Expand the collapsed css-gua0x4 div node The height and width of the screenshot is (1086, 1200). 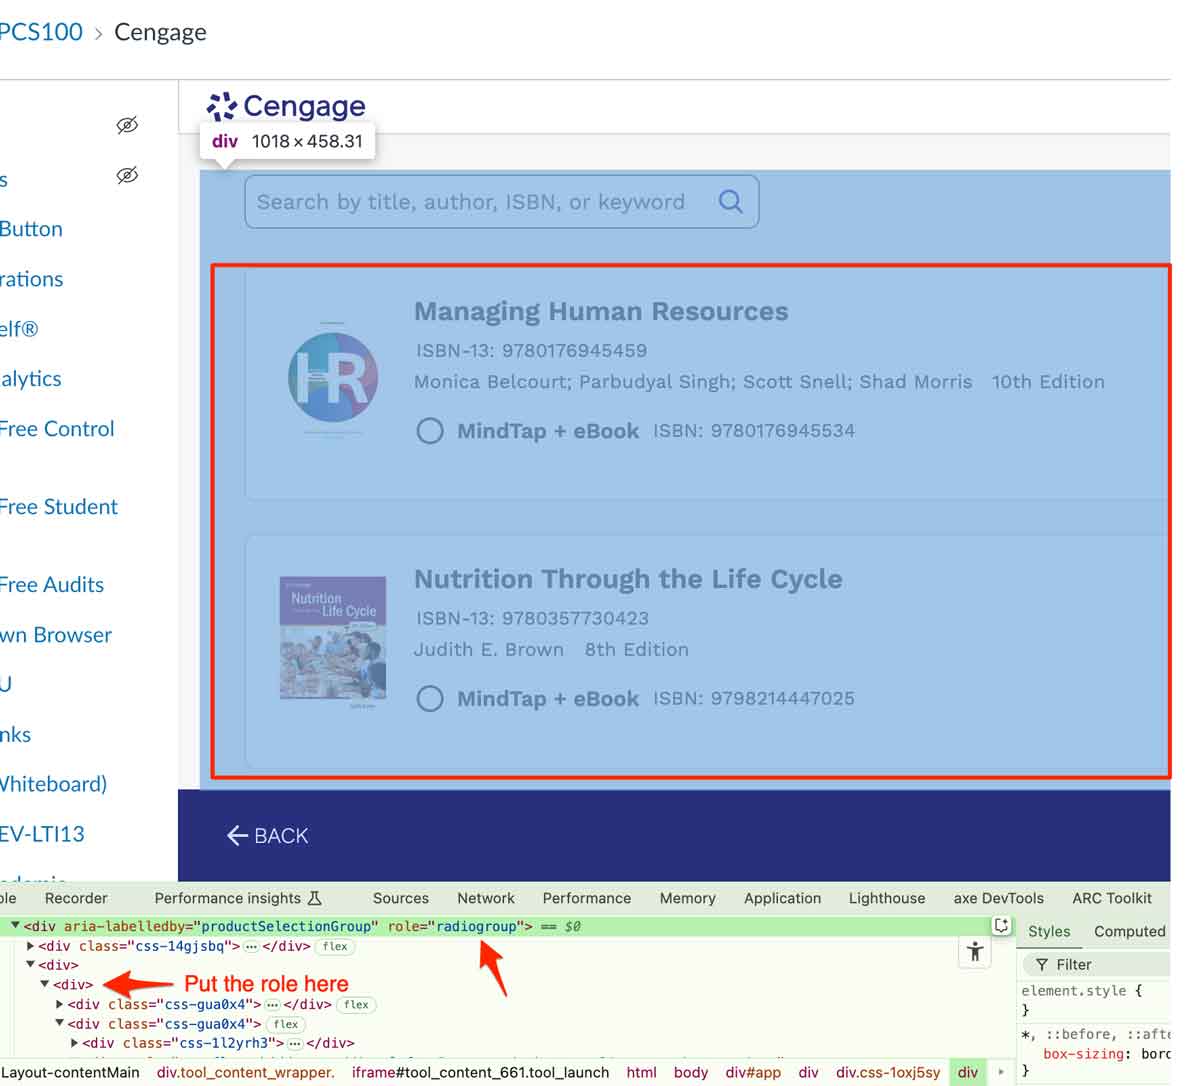[x=60, y=1005]
